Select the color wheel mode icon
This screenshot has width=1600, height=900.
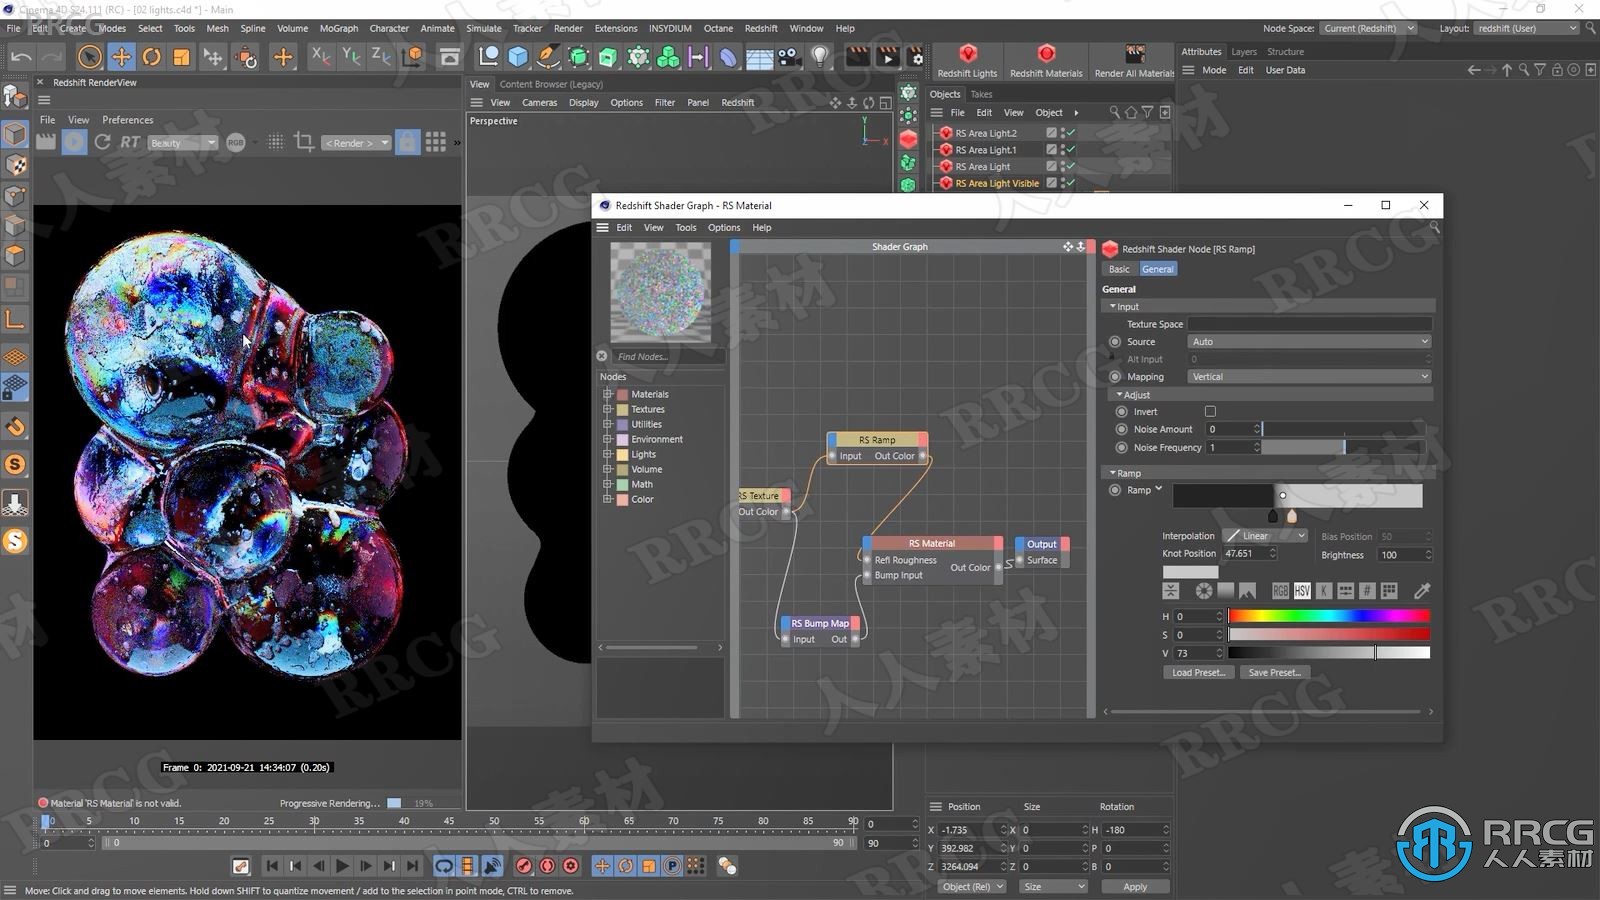1204,591
